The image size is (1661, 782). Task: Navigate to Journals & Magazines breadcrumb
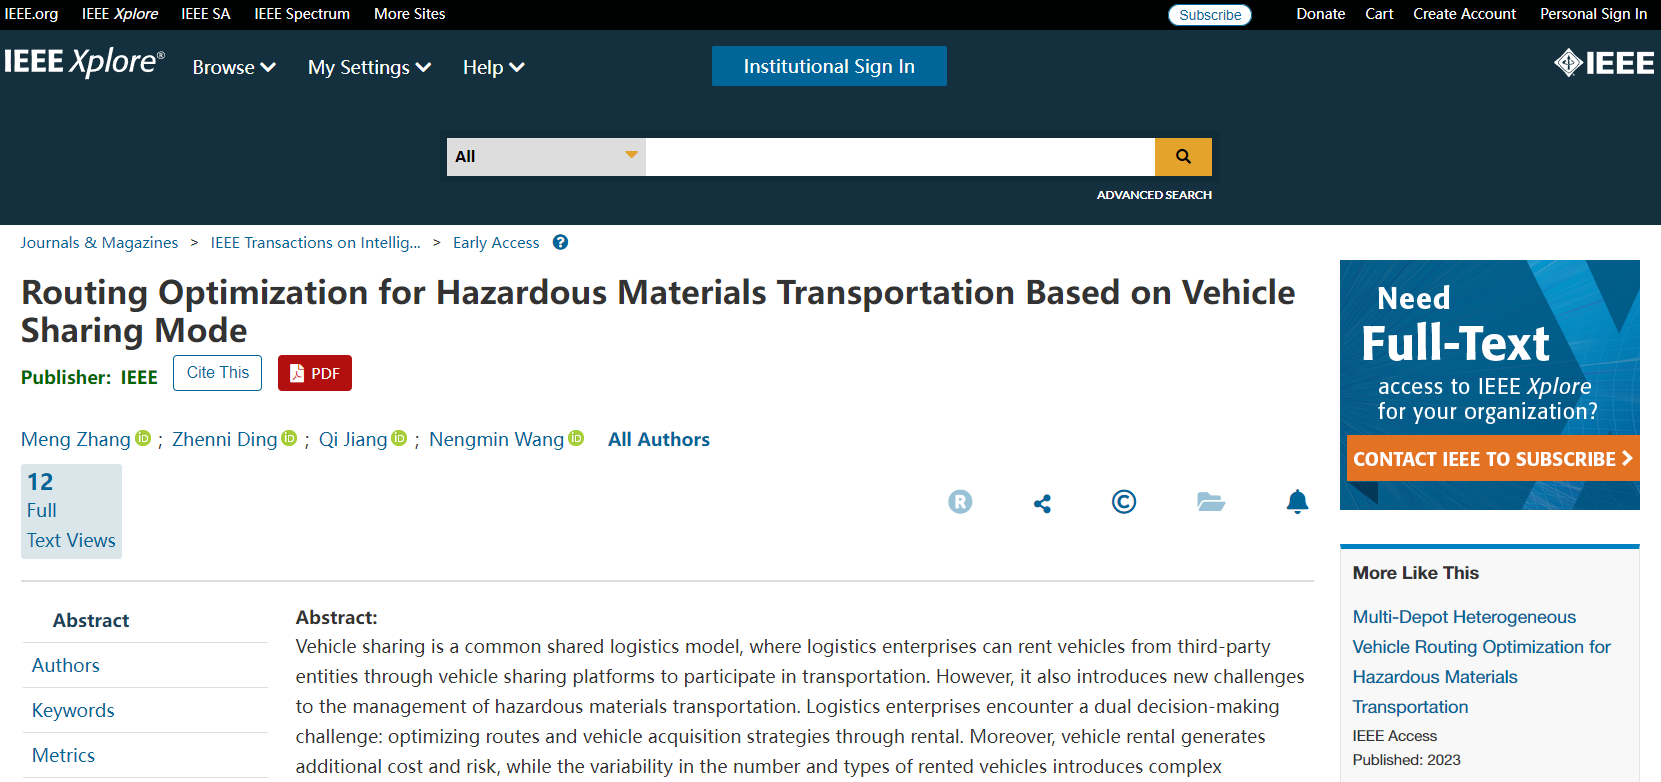click(99, 242)
